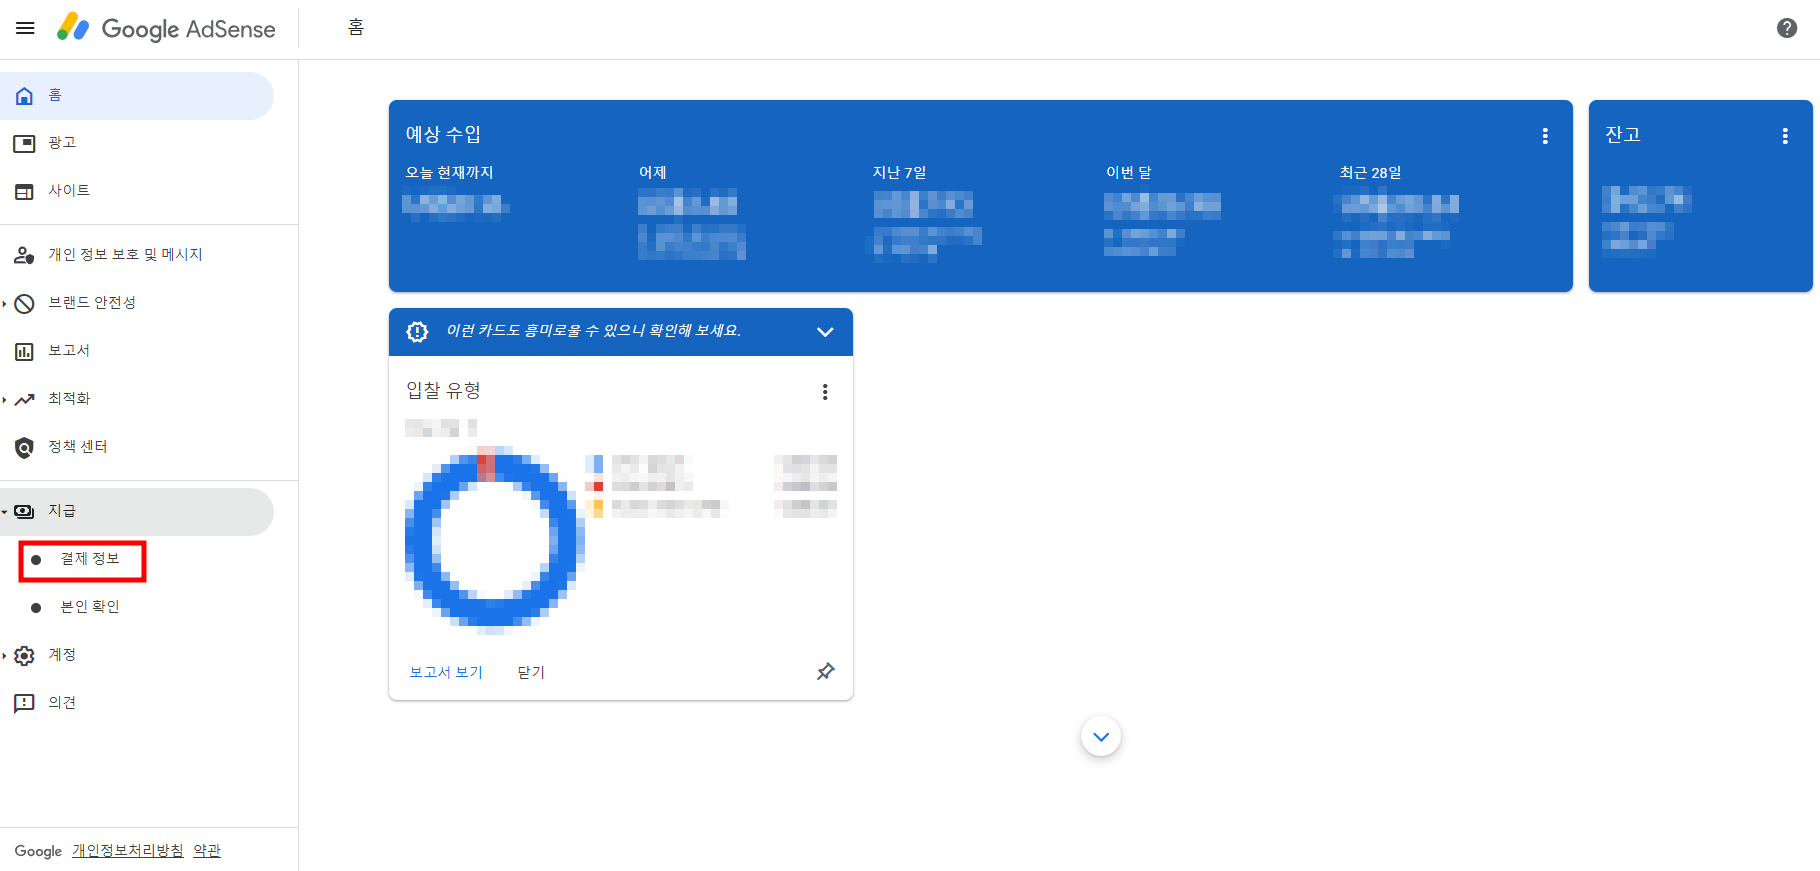The image size is (1820, 871).
Task: Click the 사이트 sites icon
Action: (24, 191)
